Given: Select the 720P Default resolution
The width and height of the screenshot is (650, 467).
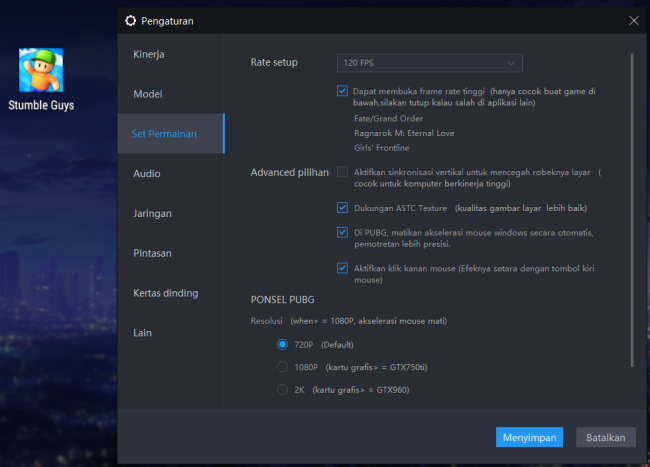Looking at the screenshot, I should [282, 345].
